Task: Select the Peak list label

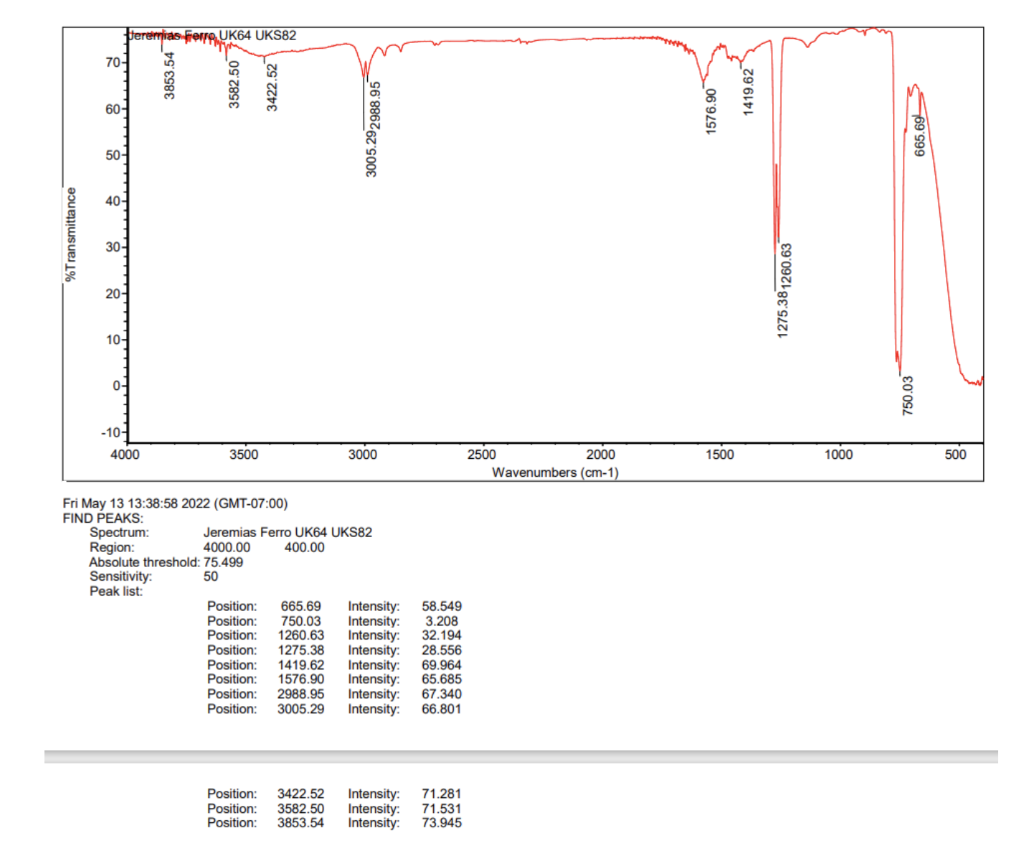Action: point(116,592)
